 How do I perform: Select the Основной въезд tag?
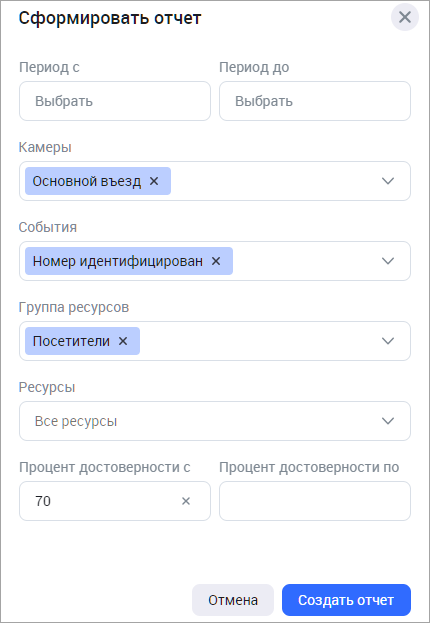pos(87,181)
